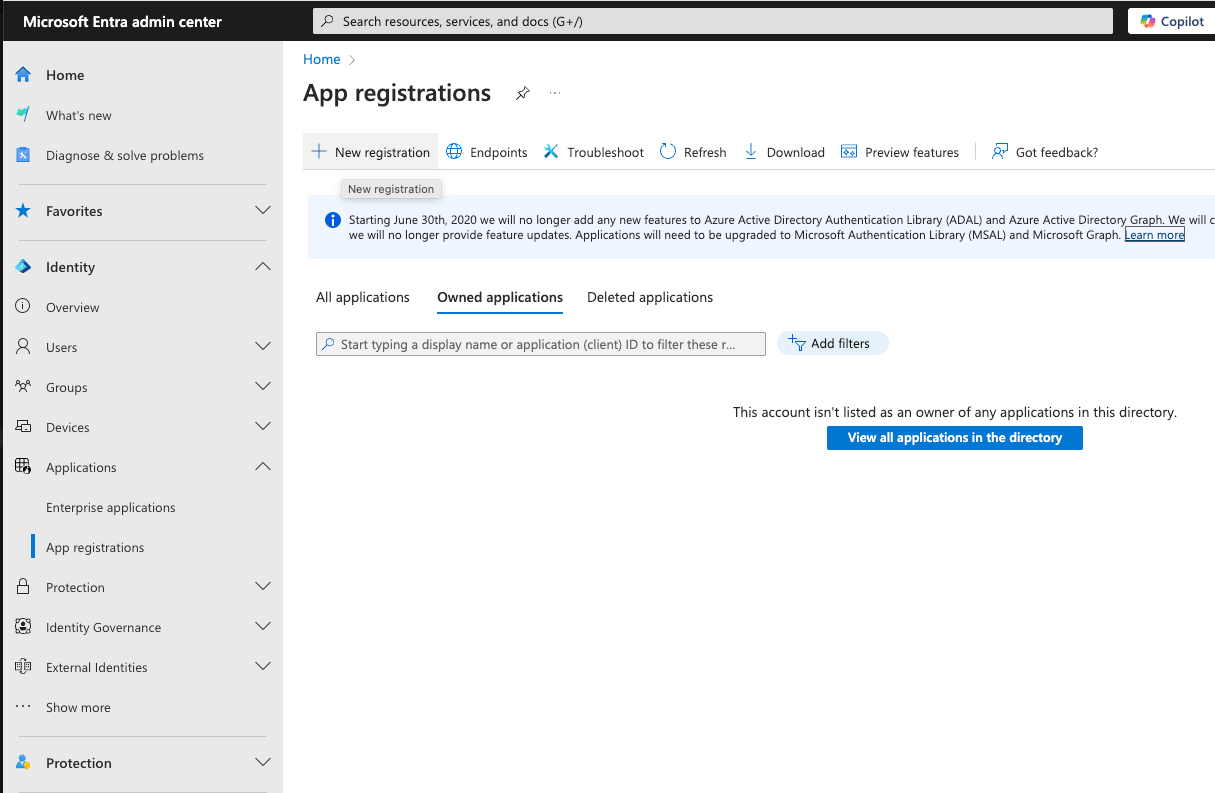Expand the External Identities chevron
The height and width of the screenshot is (793, 1215).
[263, 667]
